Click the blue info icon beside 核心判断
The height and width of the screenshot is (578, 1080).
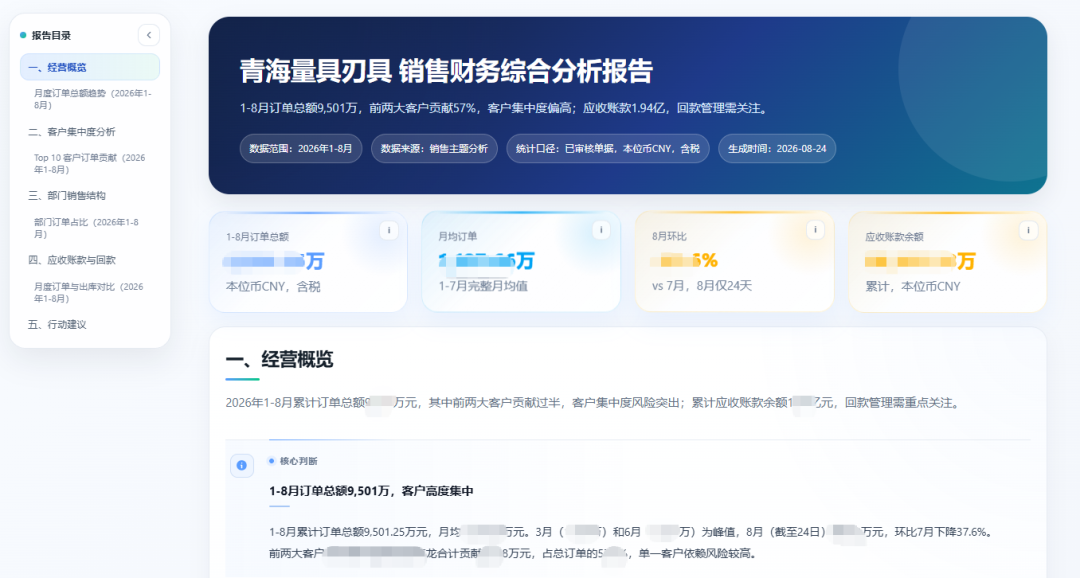[x=242, y=465]
